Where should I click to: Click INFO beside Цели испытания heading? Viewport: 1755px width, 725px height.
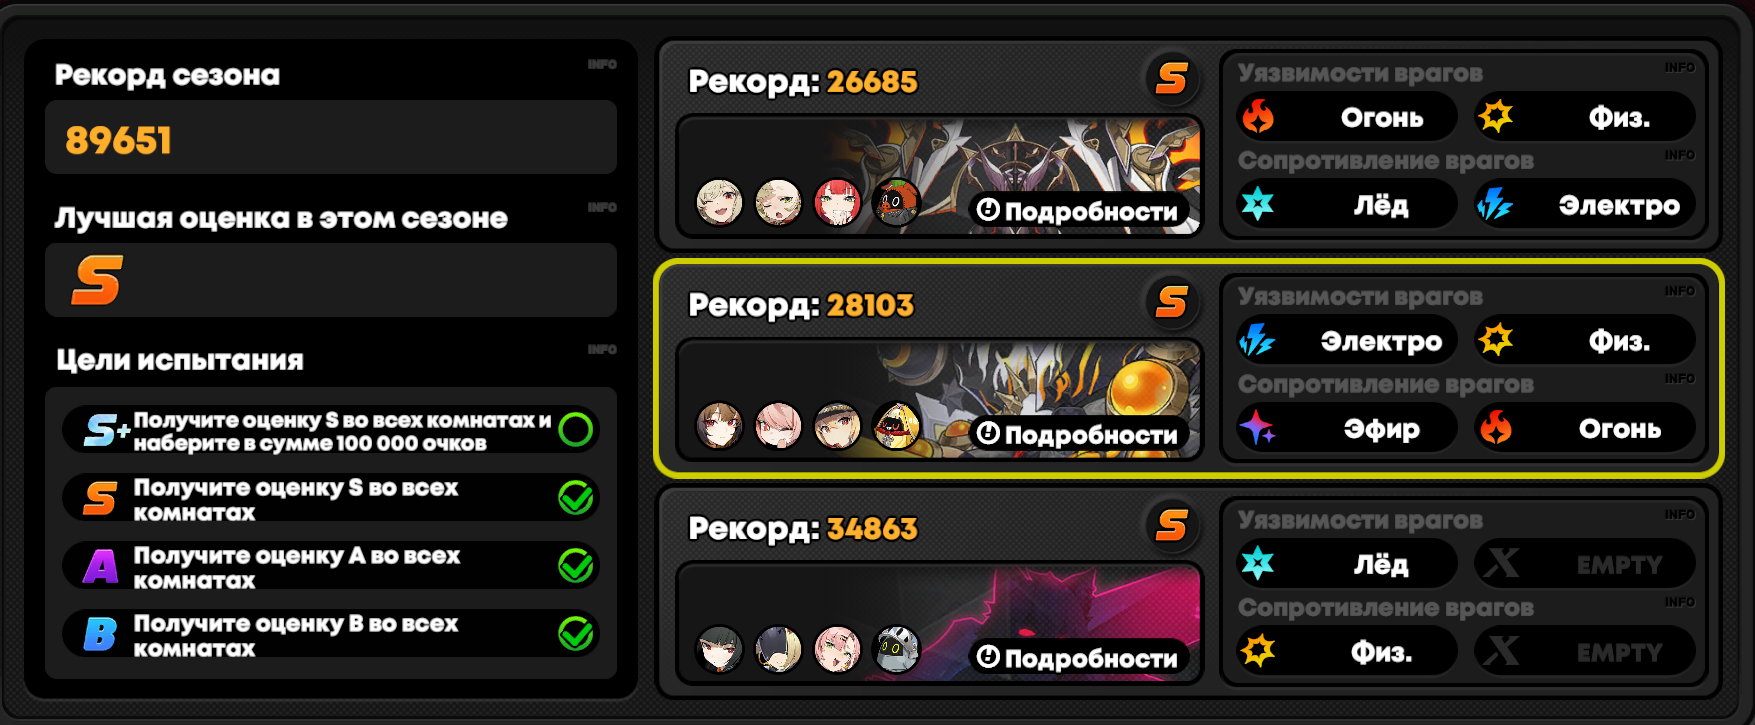coord(602,349)
